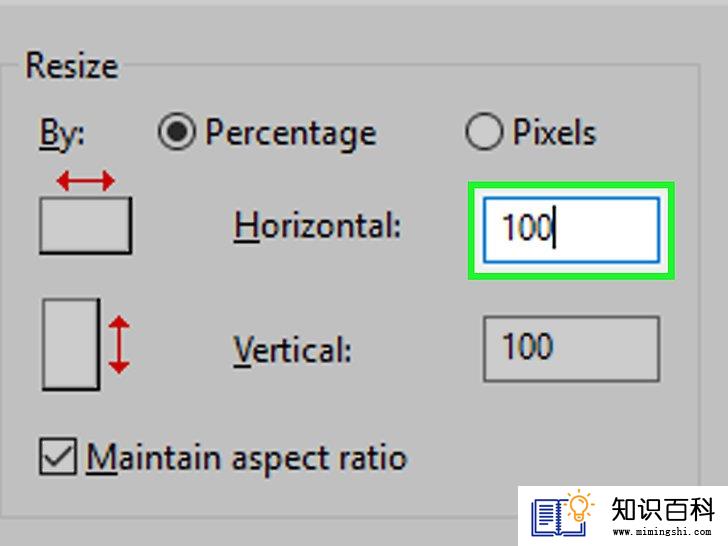Click the 知识百科 watermark text
728x546 pixels.
[x=660, y=508]
